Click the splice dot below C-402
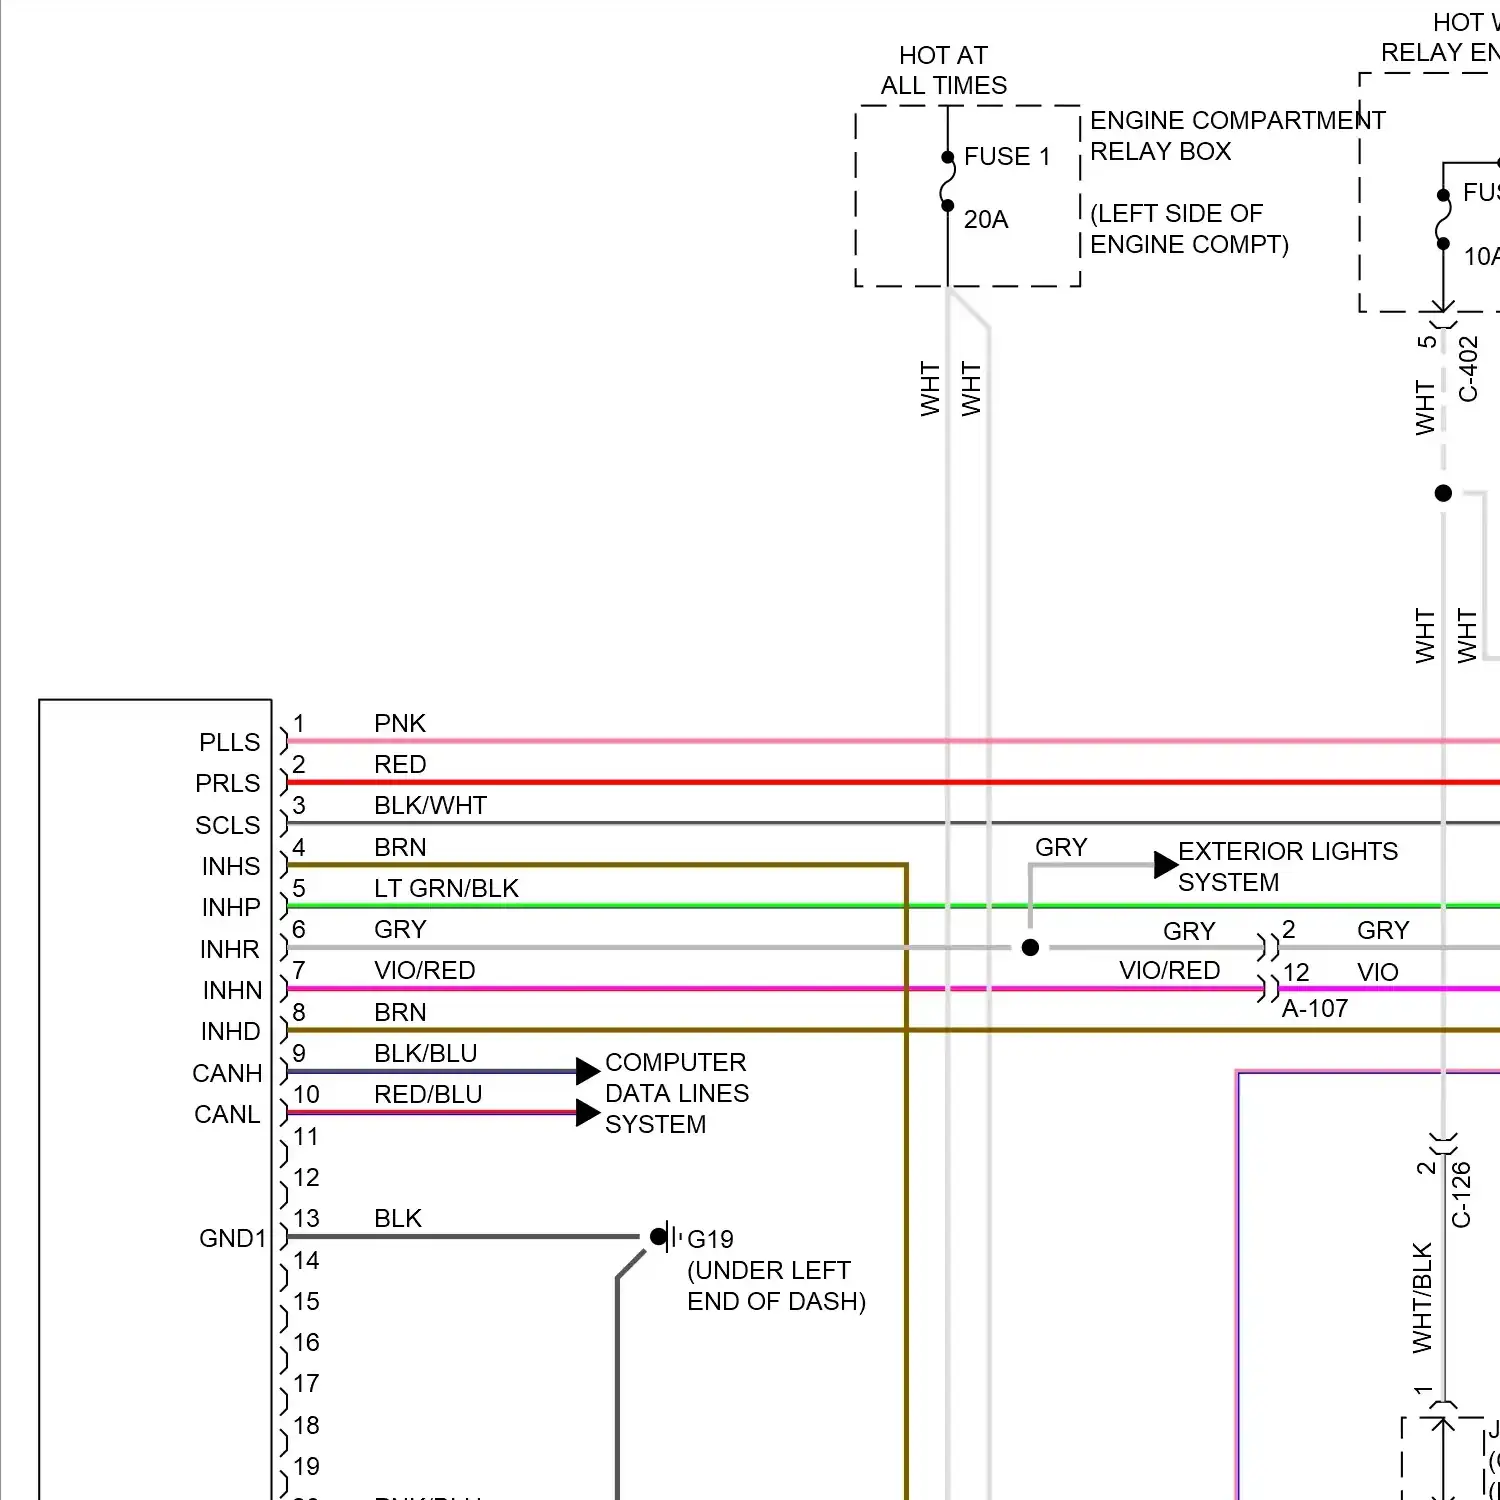The height and width of the screenshot is (1500, 1500). point(1443,493)
